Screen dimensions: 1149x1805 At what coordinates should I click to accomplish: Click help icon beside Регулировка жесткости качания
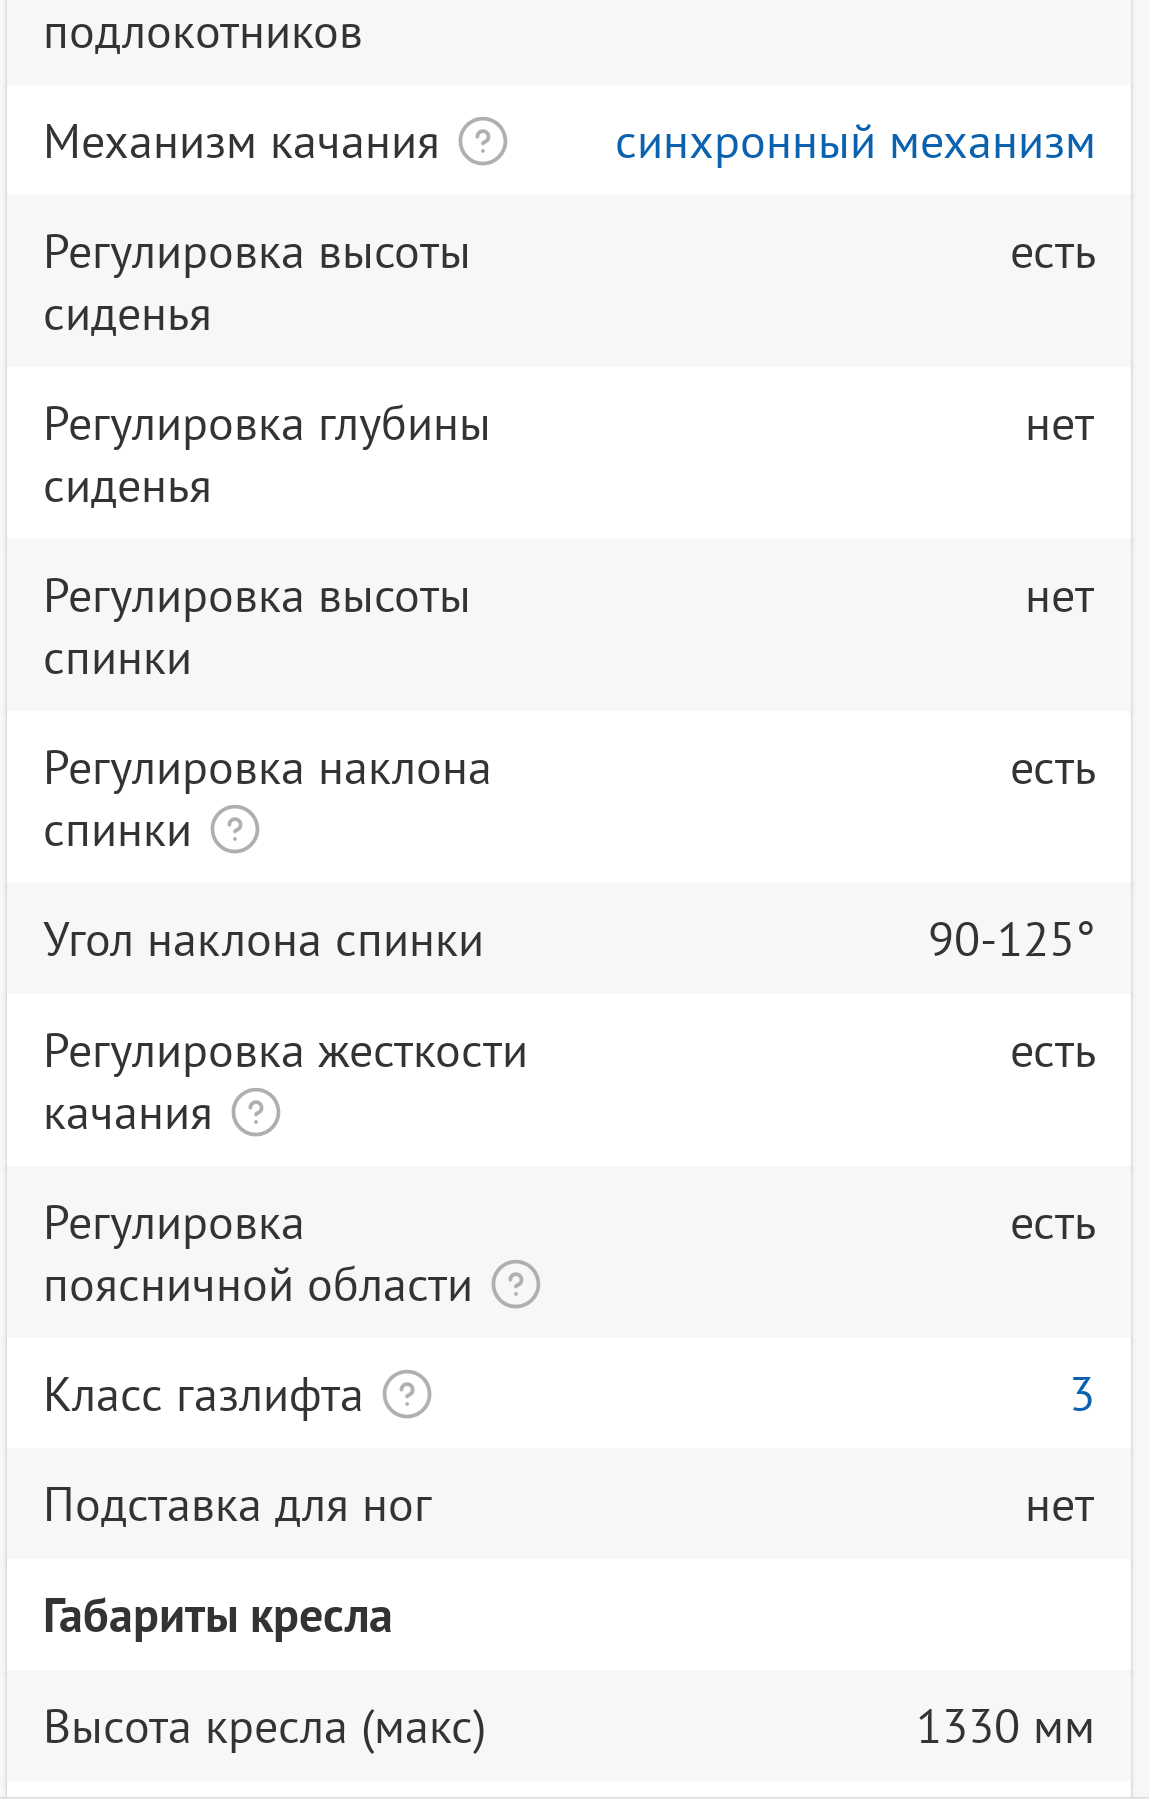tap(256, 1113)
